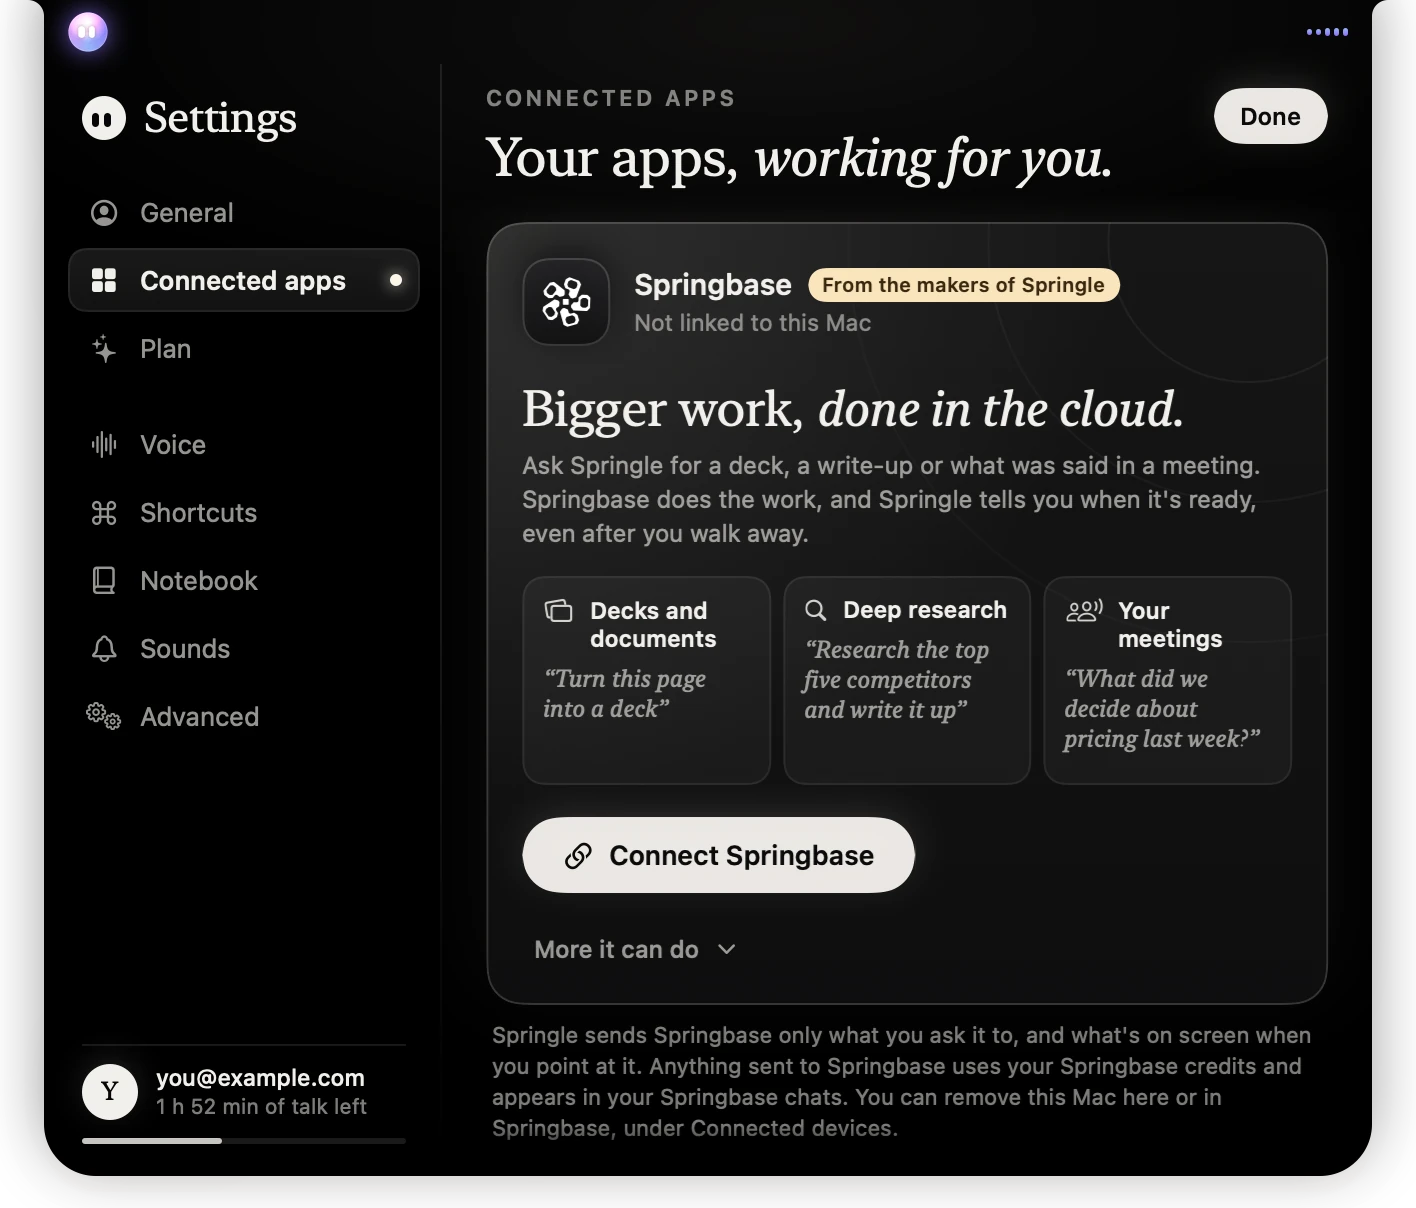Viewport: 1416px width, 1208px height.
Task: Click the Notebook book icon
Action: point(104,581)
